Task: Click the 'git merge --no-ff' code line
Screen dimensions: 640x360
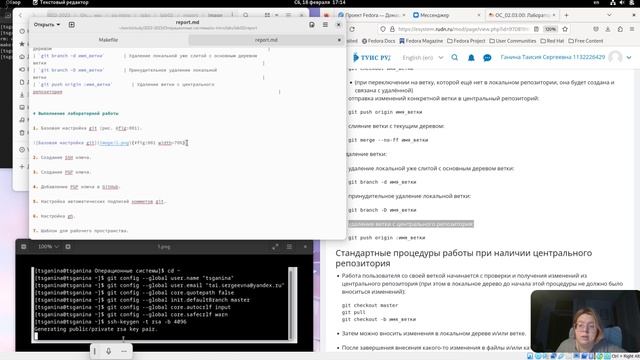Action: coord(388,140)
